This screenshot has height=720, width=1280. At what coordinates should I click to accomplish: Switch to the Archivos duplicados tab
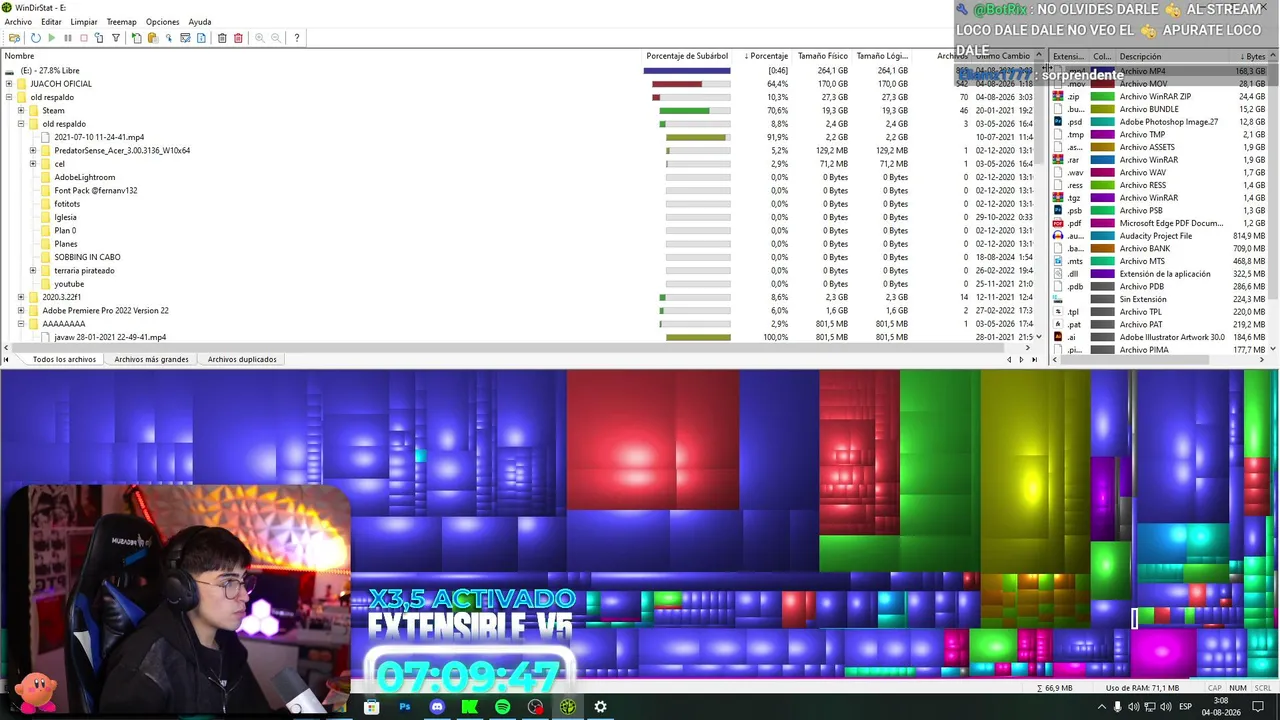click(x=242, y=359)
